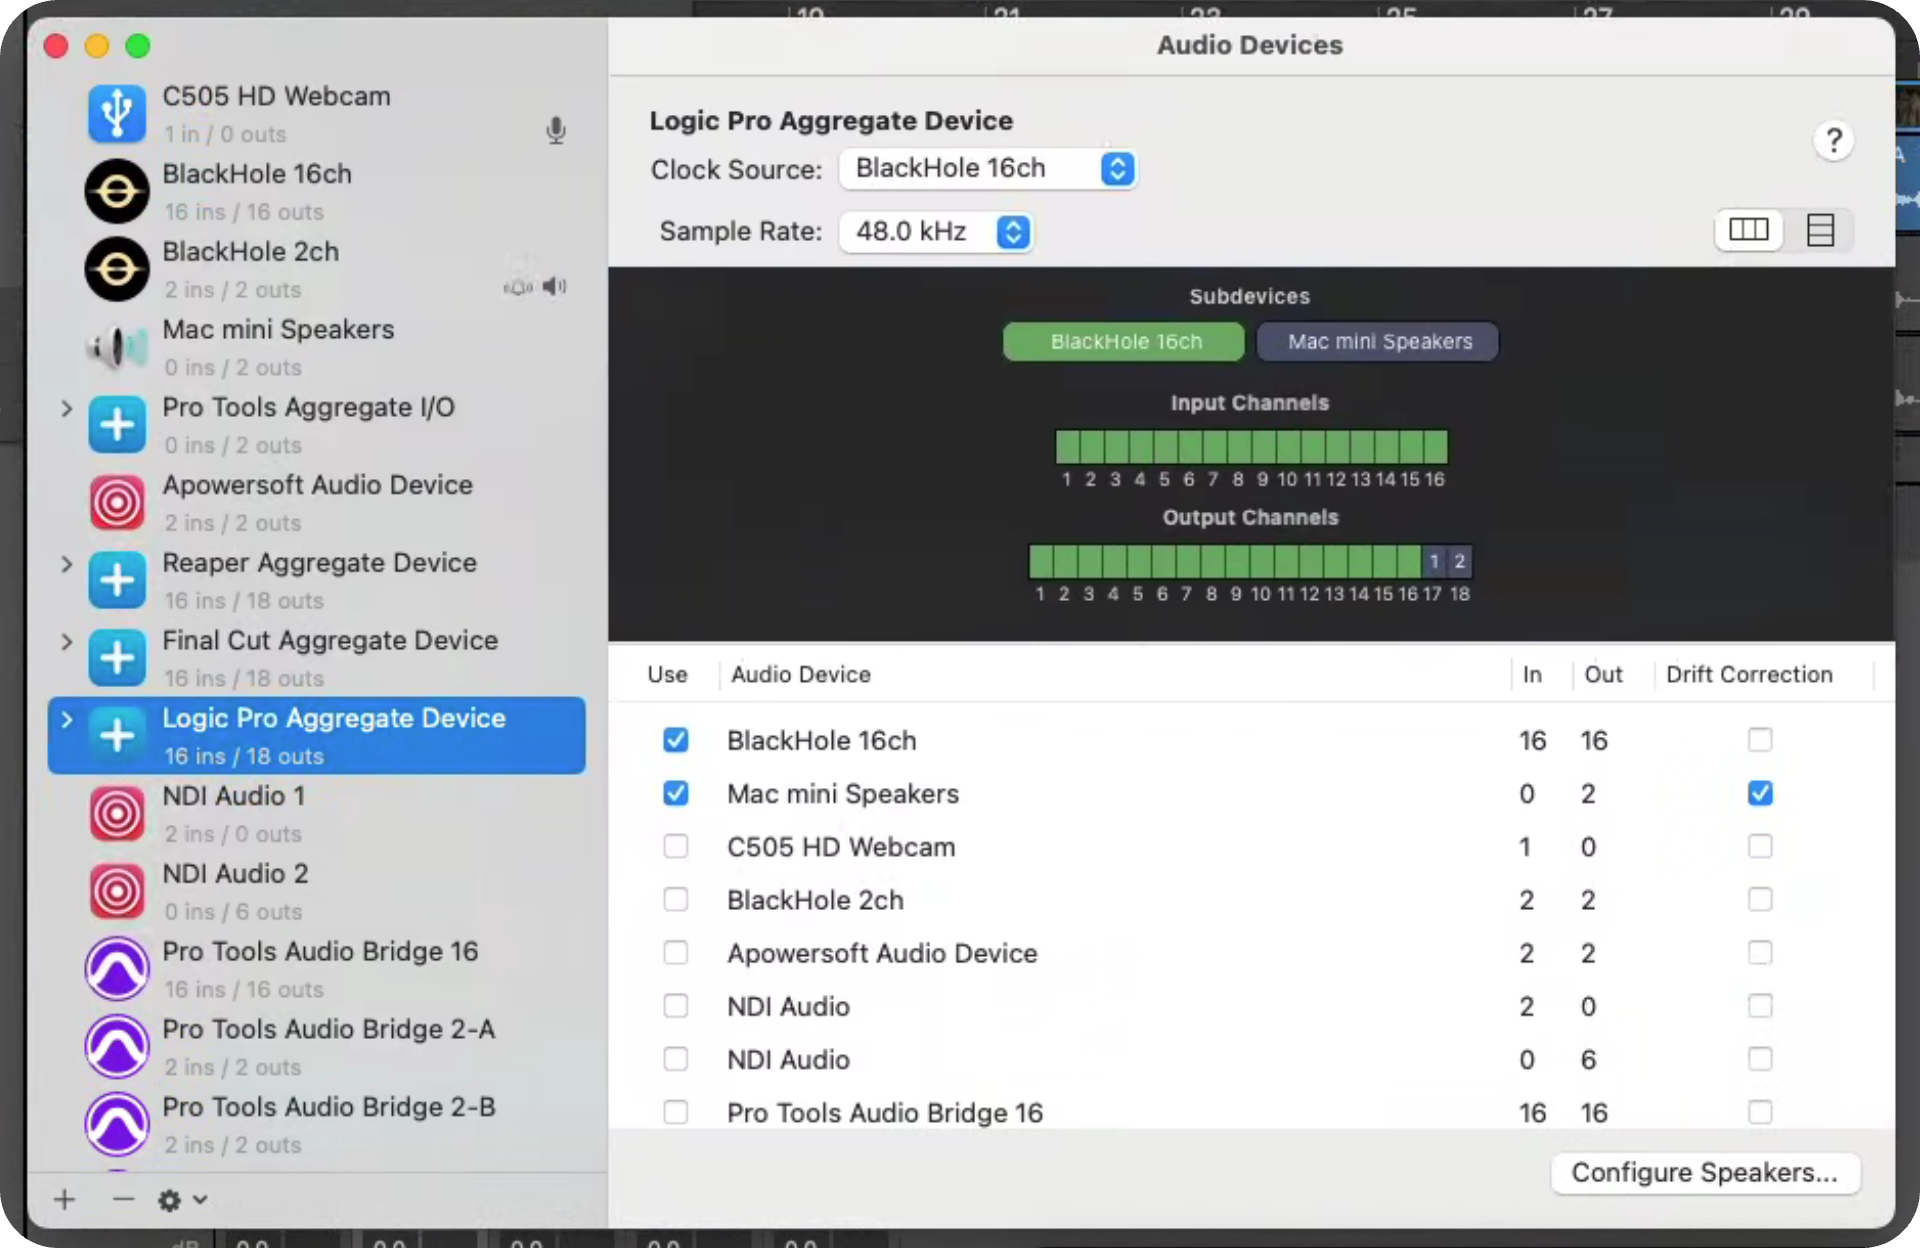Click the sound output speaker icon beside BlackHole 2ch
1920x1248 pixels.
[555, 287]
